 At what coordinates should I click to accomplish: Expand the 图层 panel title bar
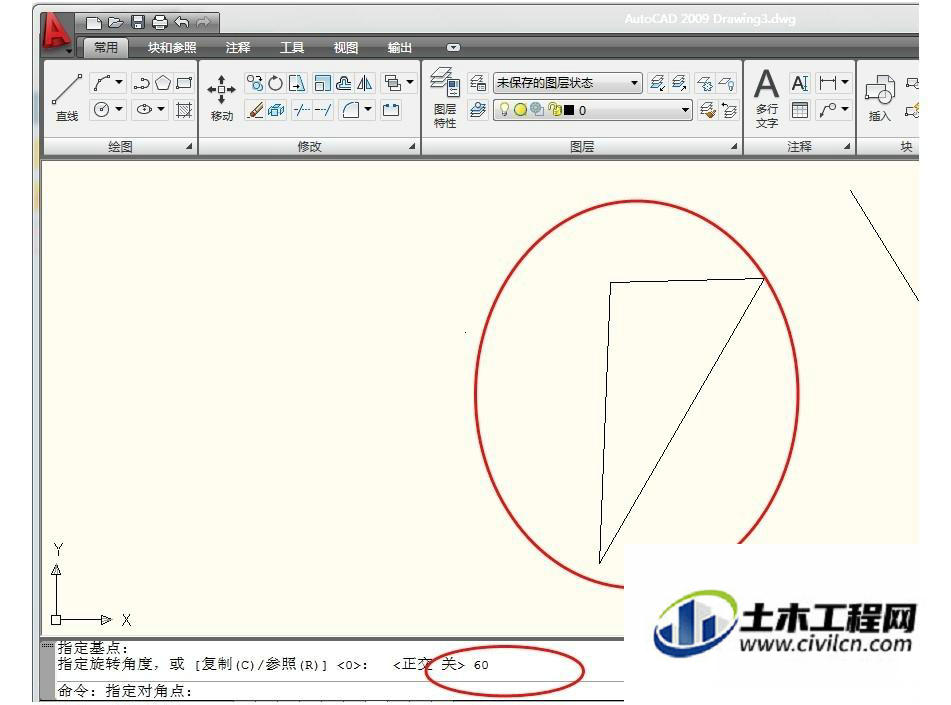pos(582,146)
